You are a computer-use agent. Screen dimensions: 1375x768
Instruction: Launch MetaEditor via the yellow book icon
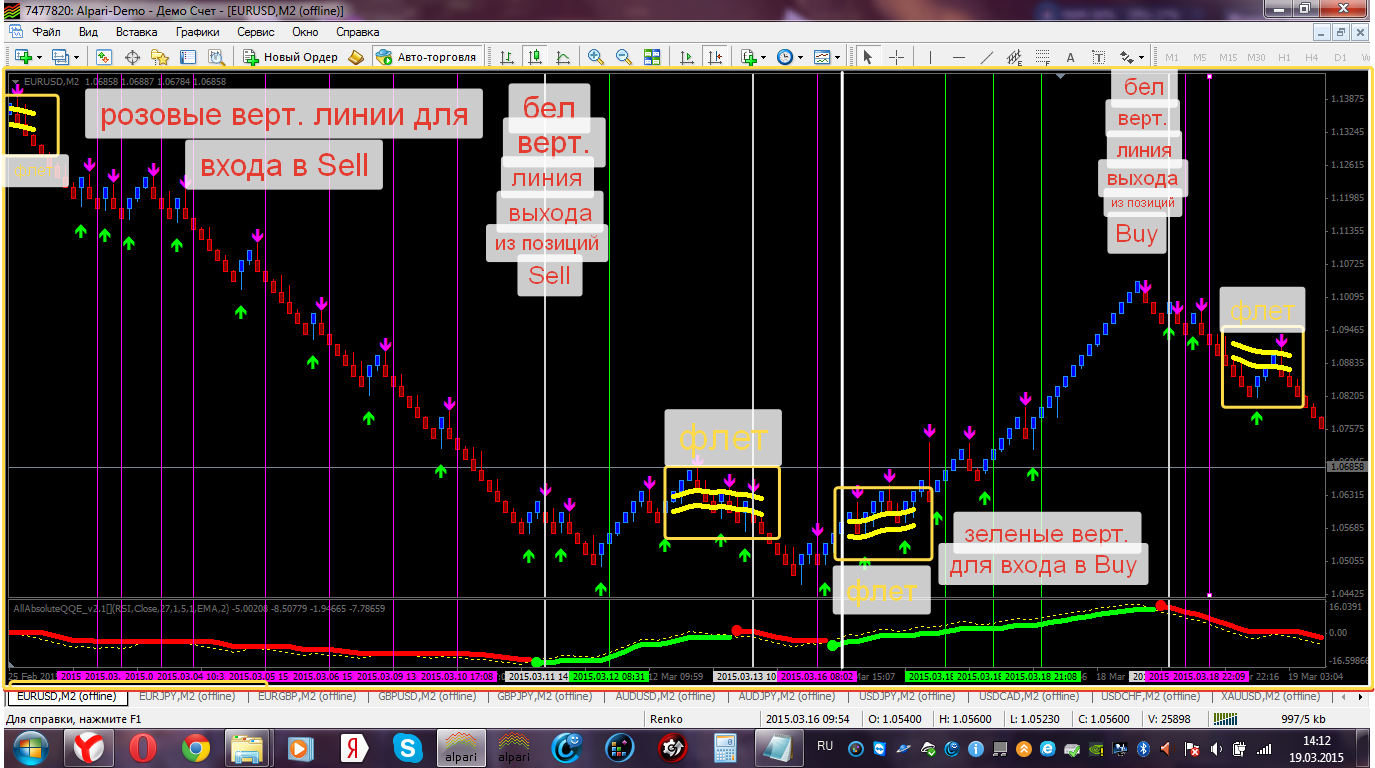(x=354, y=57)
